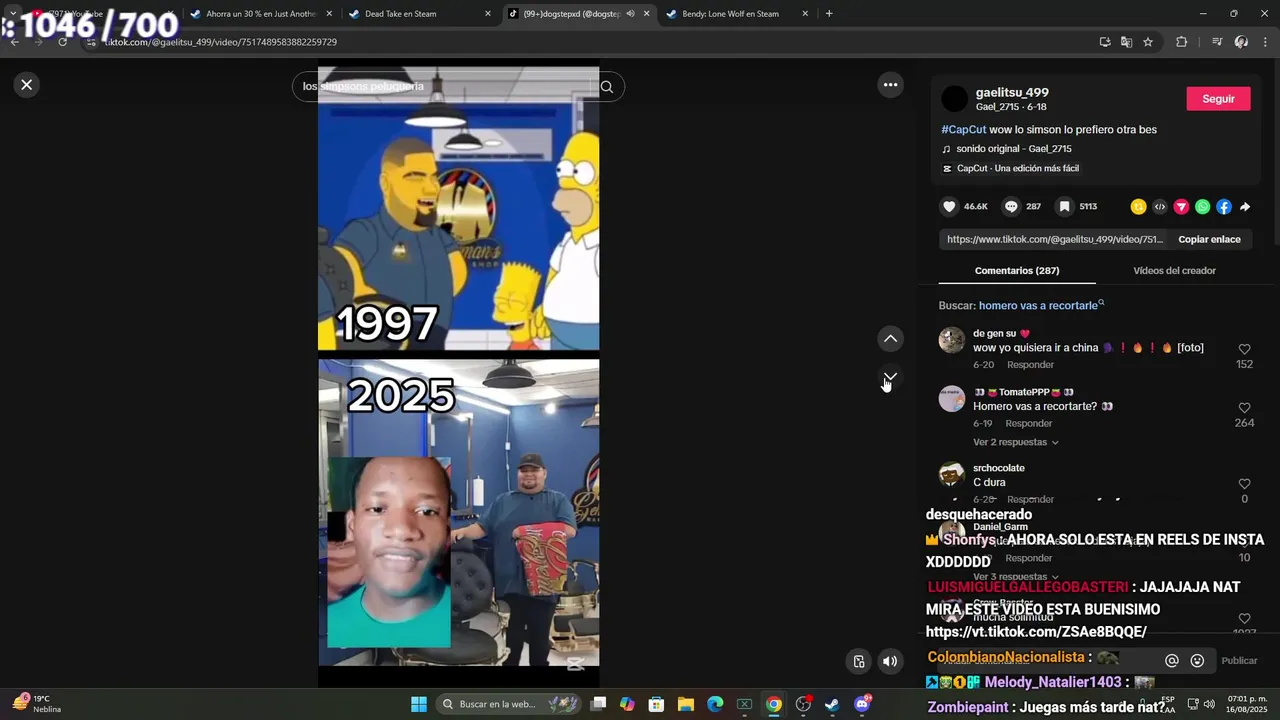Get embed code with the </> icon
Image resolution: width=1280 pixels, height=720 pixels.
1160,207
